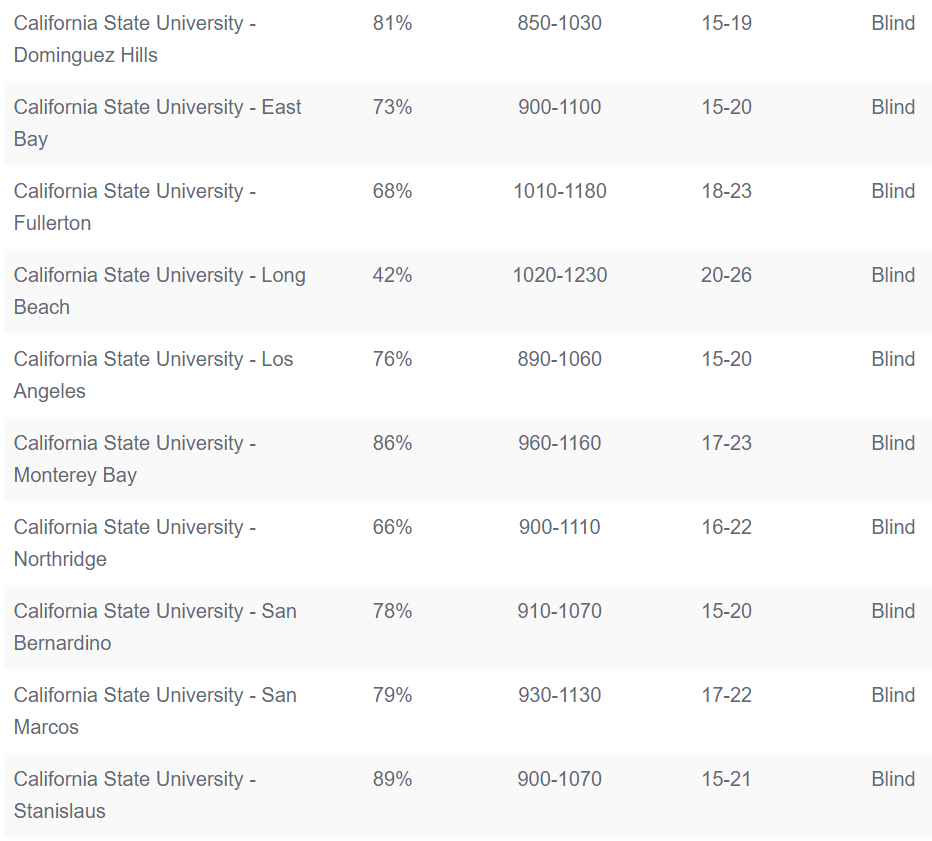Click the 1010-1180 SAT range for Fullerton
This screenshot has width=932, height=841.
(x=560, y=191)
